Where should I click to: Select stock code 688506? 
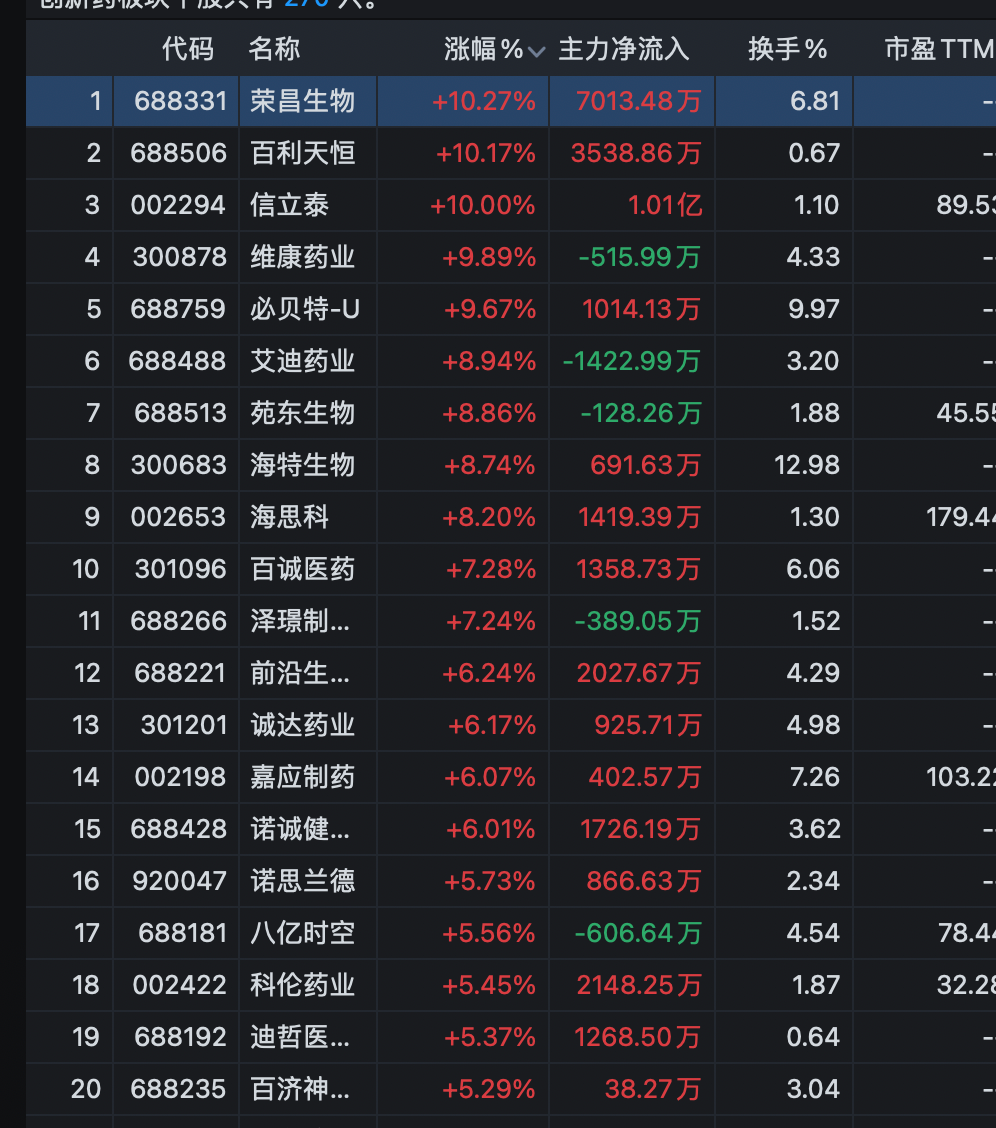tap(178, 153)
